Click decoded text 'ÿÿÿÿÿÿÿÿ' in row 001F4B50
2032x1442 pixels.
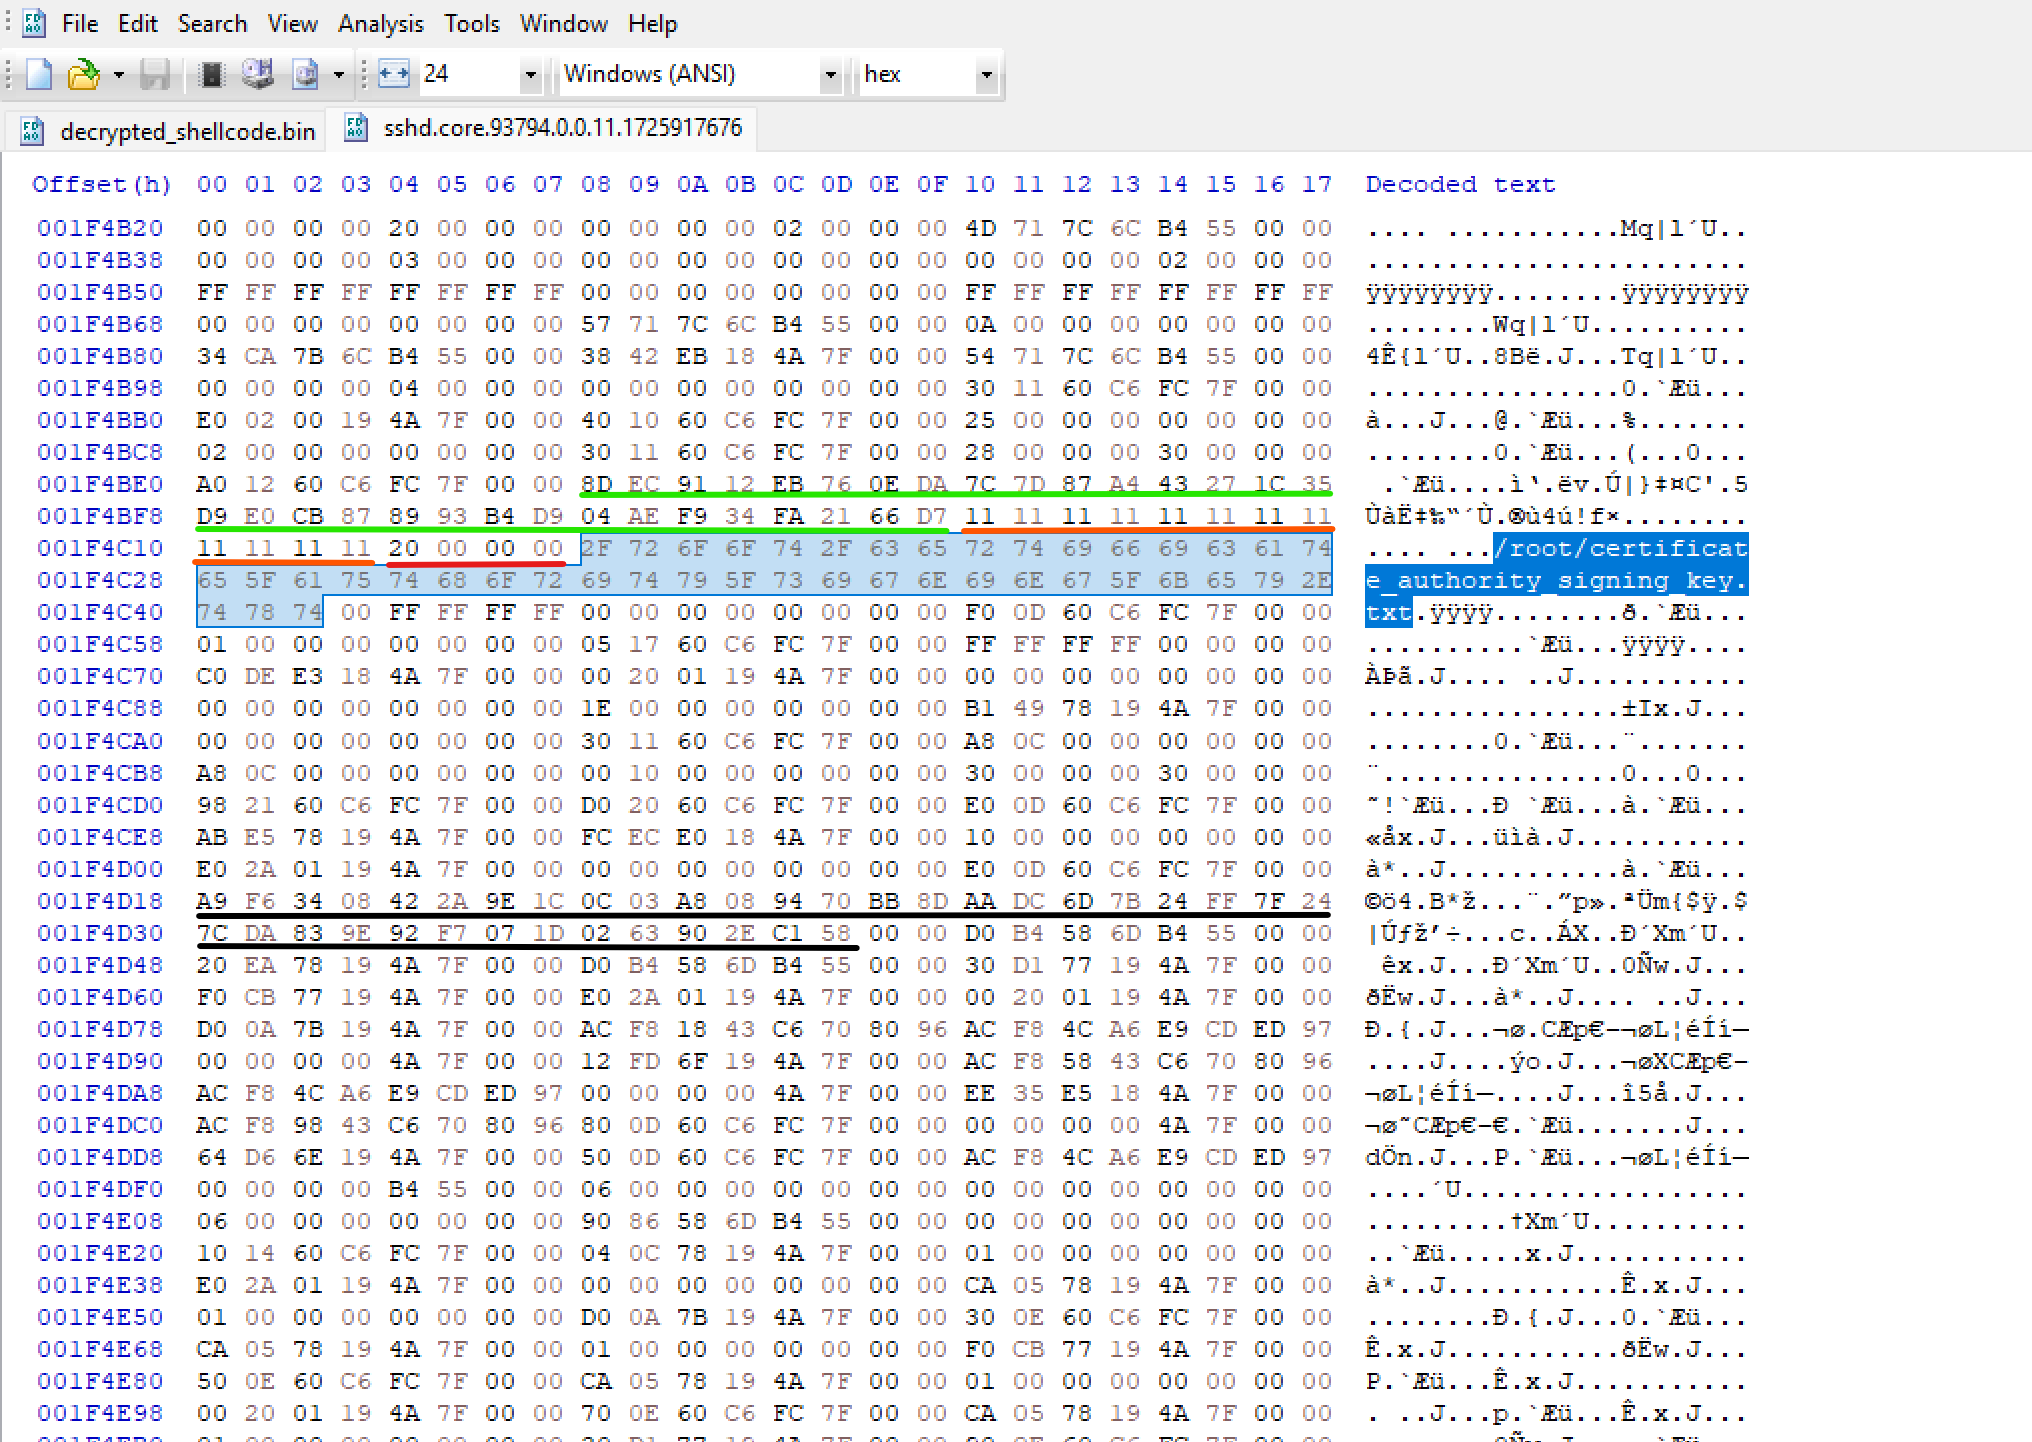(1429, 292)
